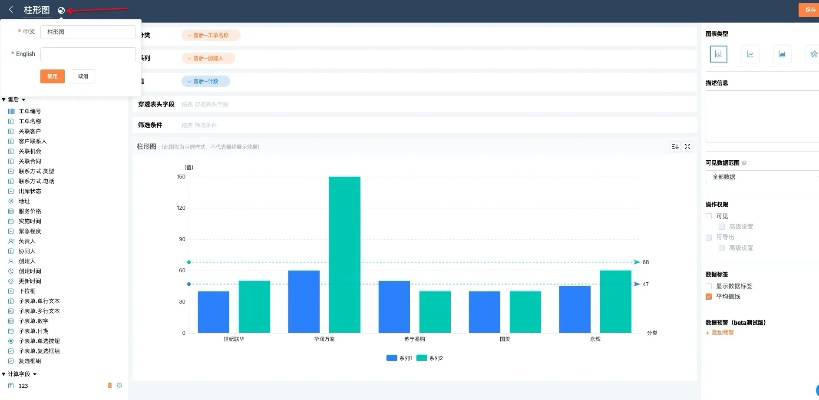Click the settings icon next to field 123
819x400 pixels.
(x=119, y=385)
